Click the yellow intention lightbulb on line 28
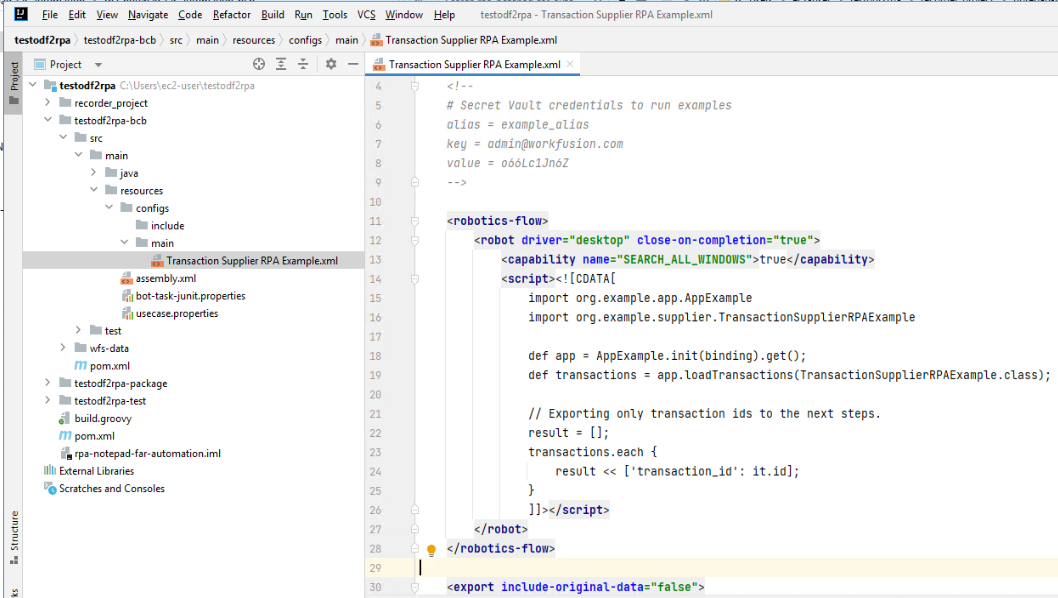This screenshot has height=598, width=1058. pyautogui.click(x=431, y=550)
